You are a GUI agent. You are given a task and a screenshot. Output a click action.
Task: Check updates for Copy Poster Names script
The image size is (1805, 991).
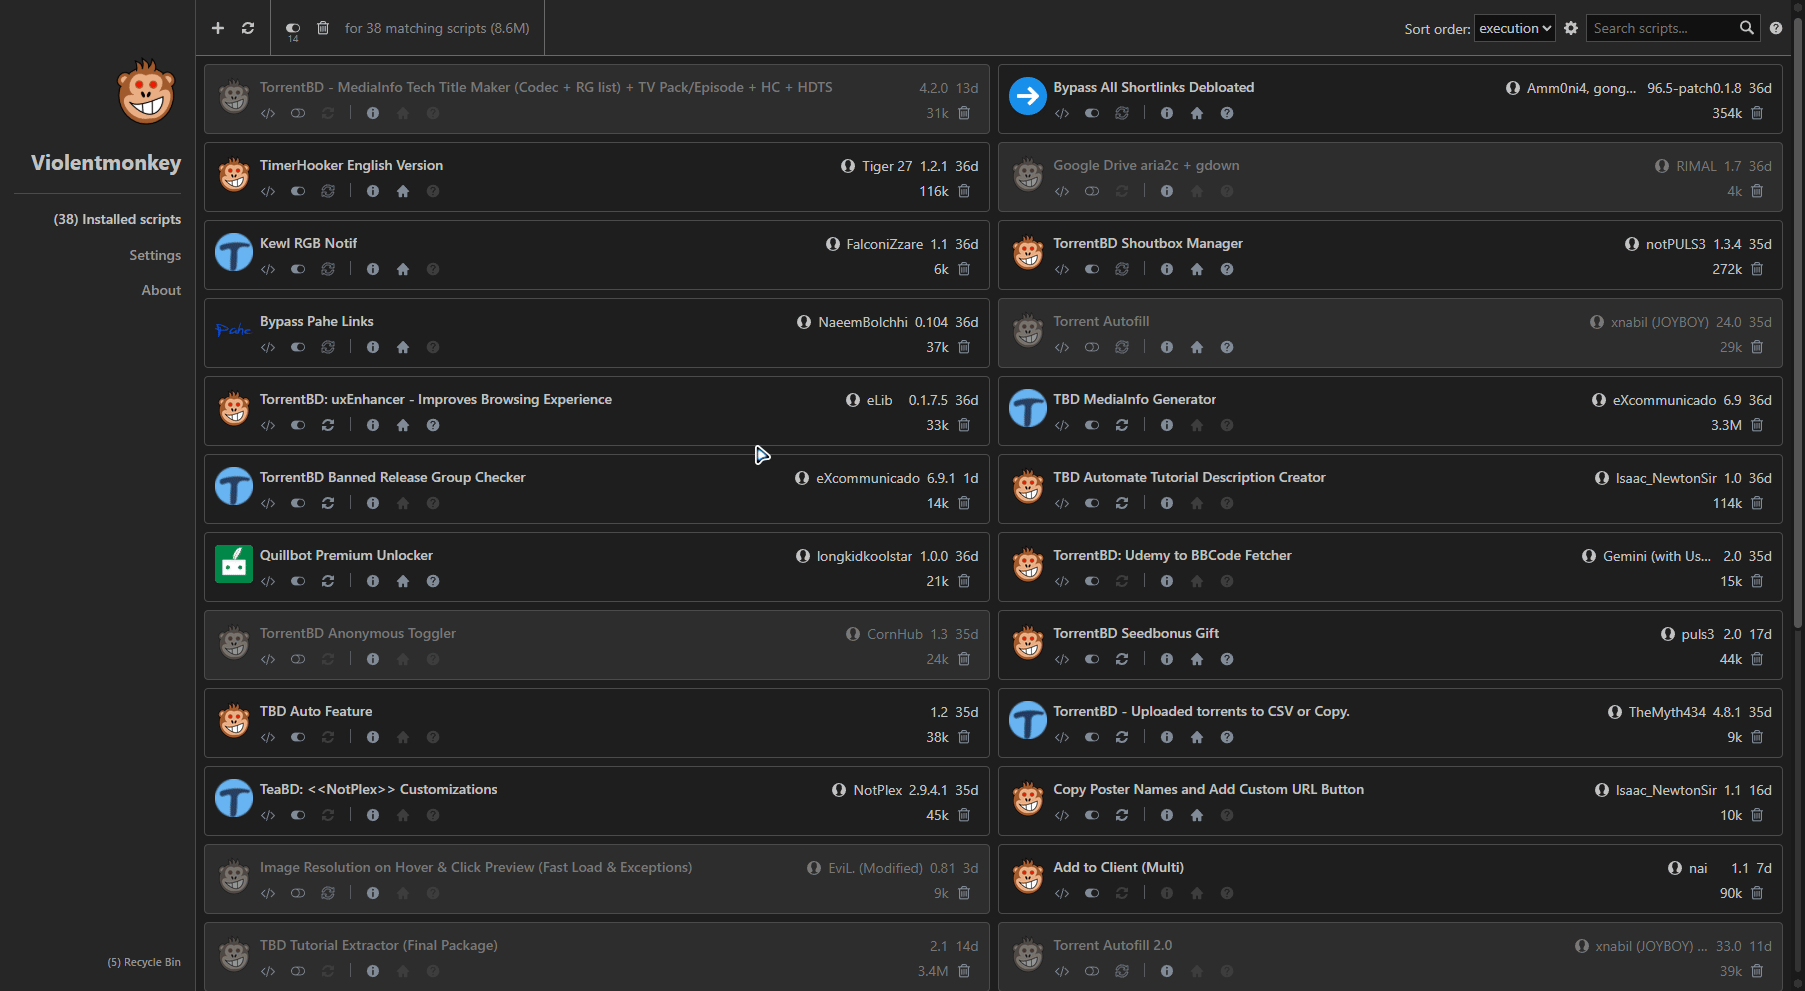tap(1122, 815)
